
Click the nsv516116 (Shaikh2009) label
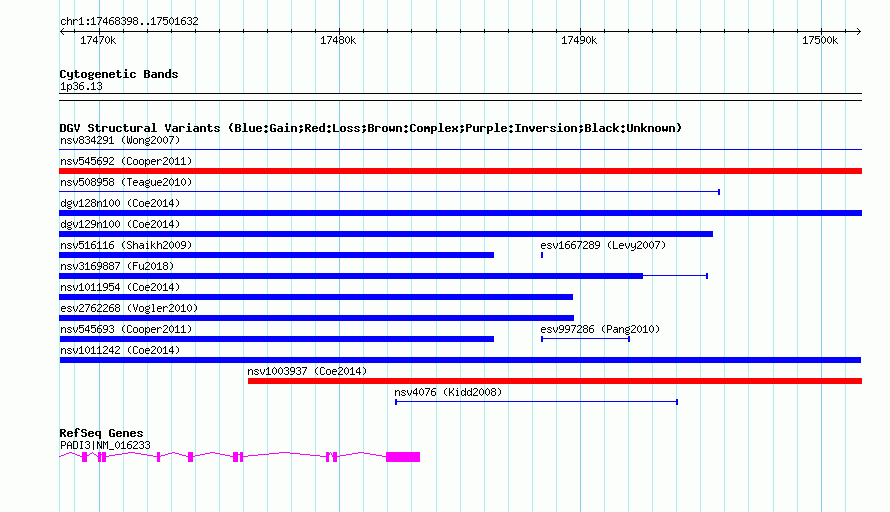pos(126,245)
